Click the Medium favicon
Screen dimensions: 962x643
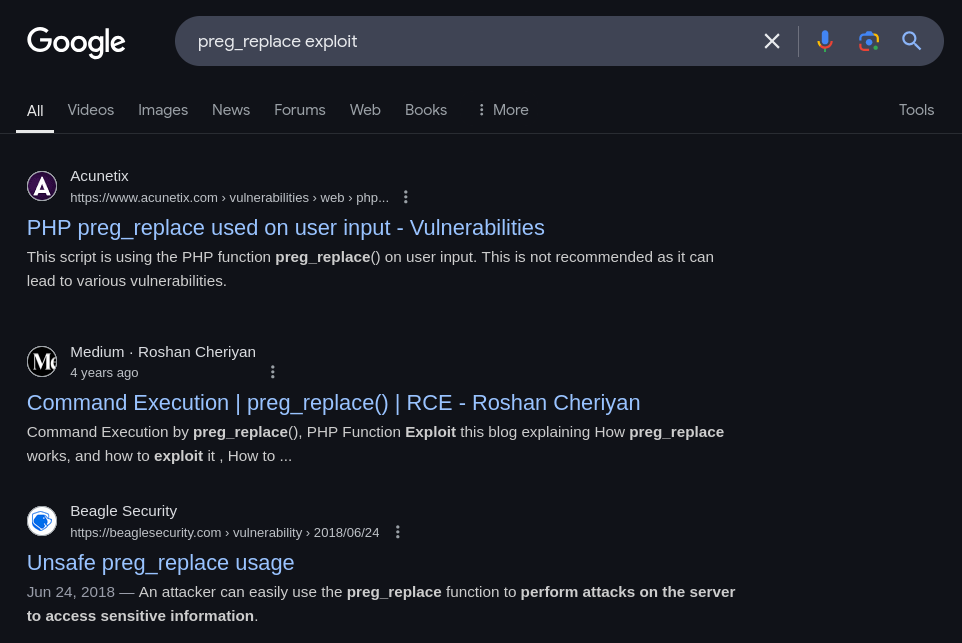point(42,361)
